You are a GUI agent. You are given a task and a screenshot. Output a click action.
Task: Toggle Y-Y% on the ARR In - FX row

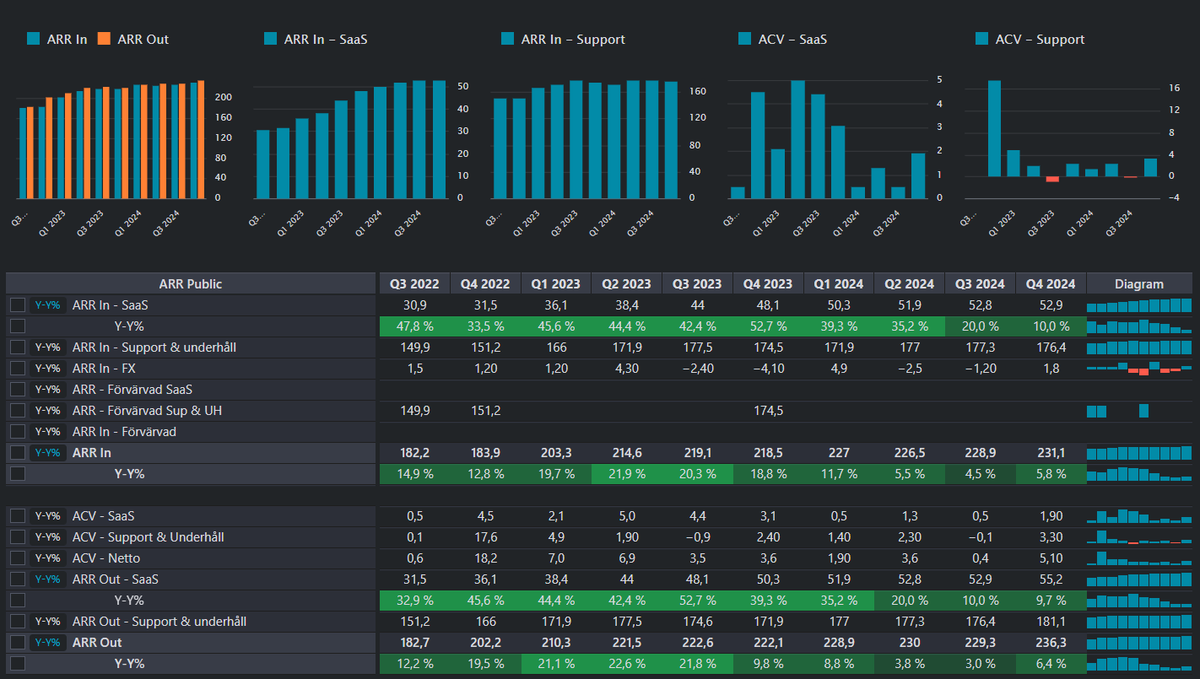tap(46, 368)
